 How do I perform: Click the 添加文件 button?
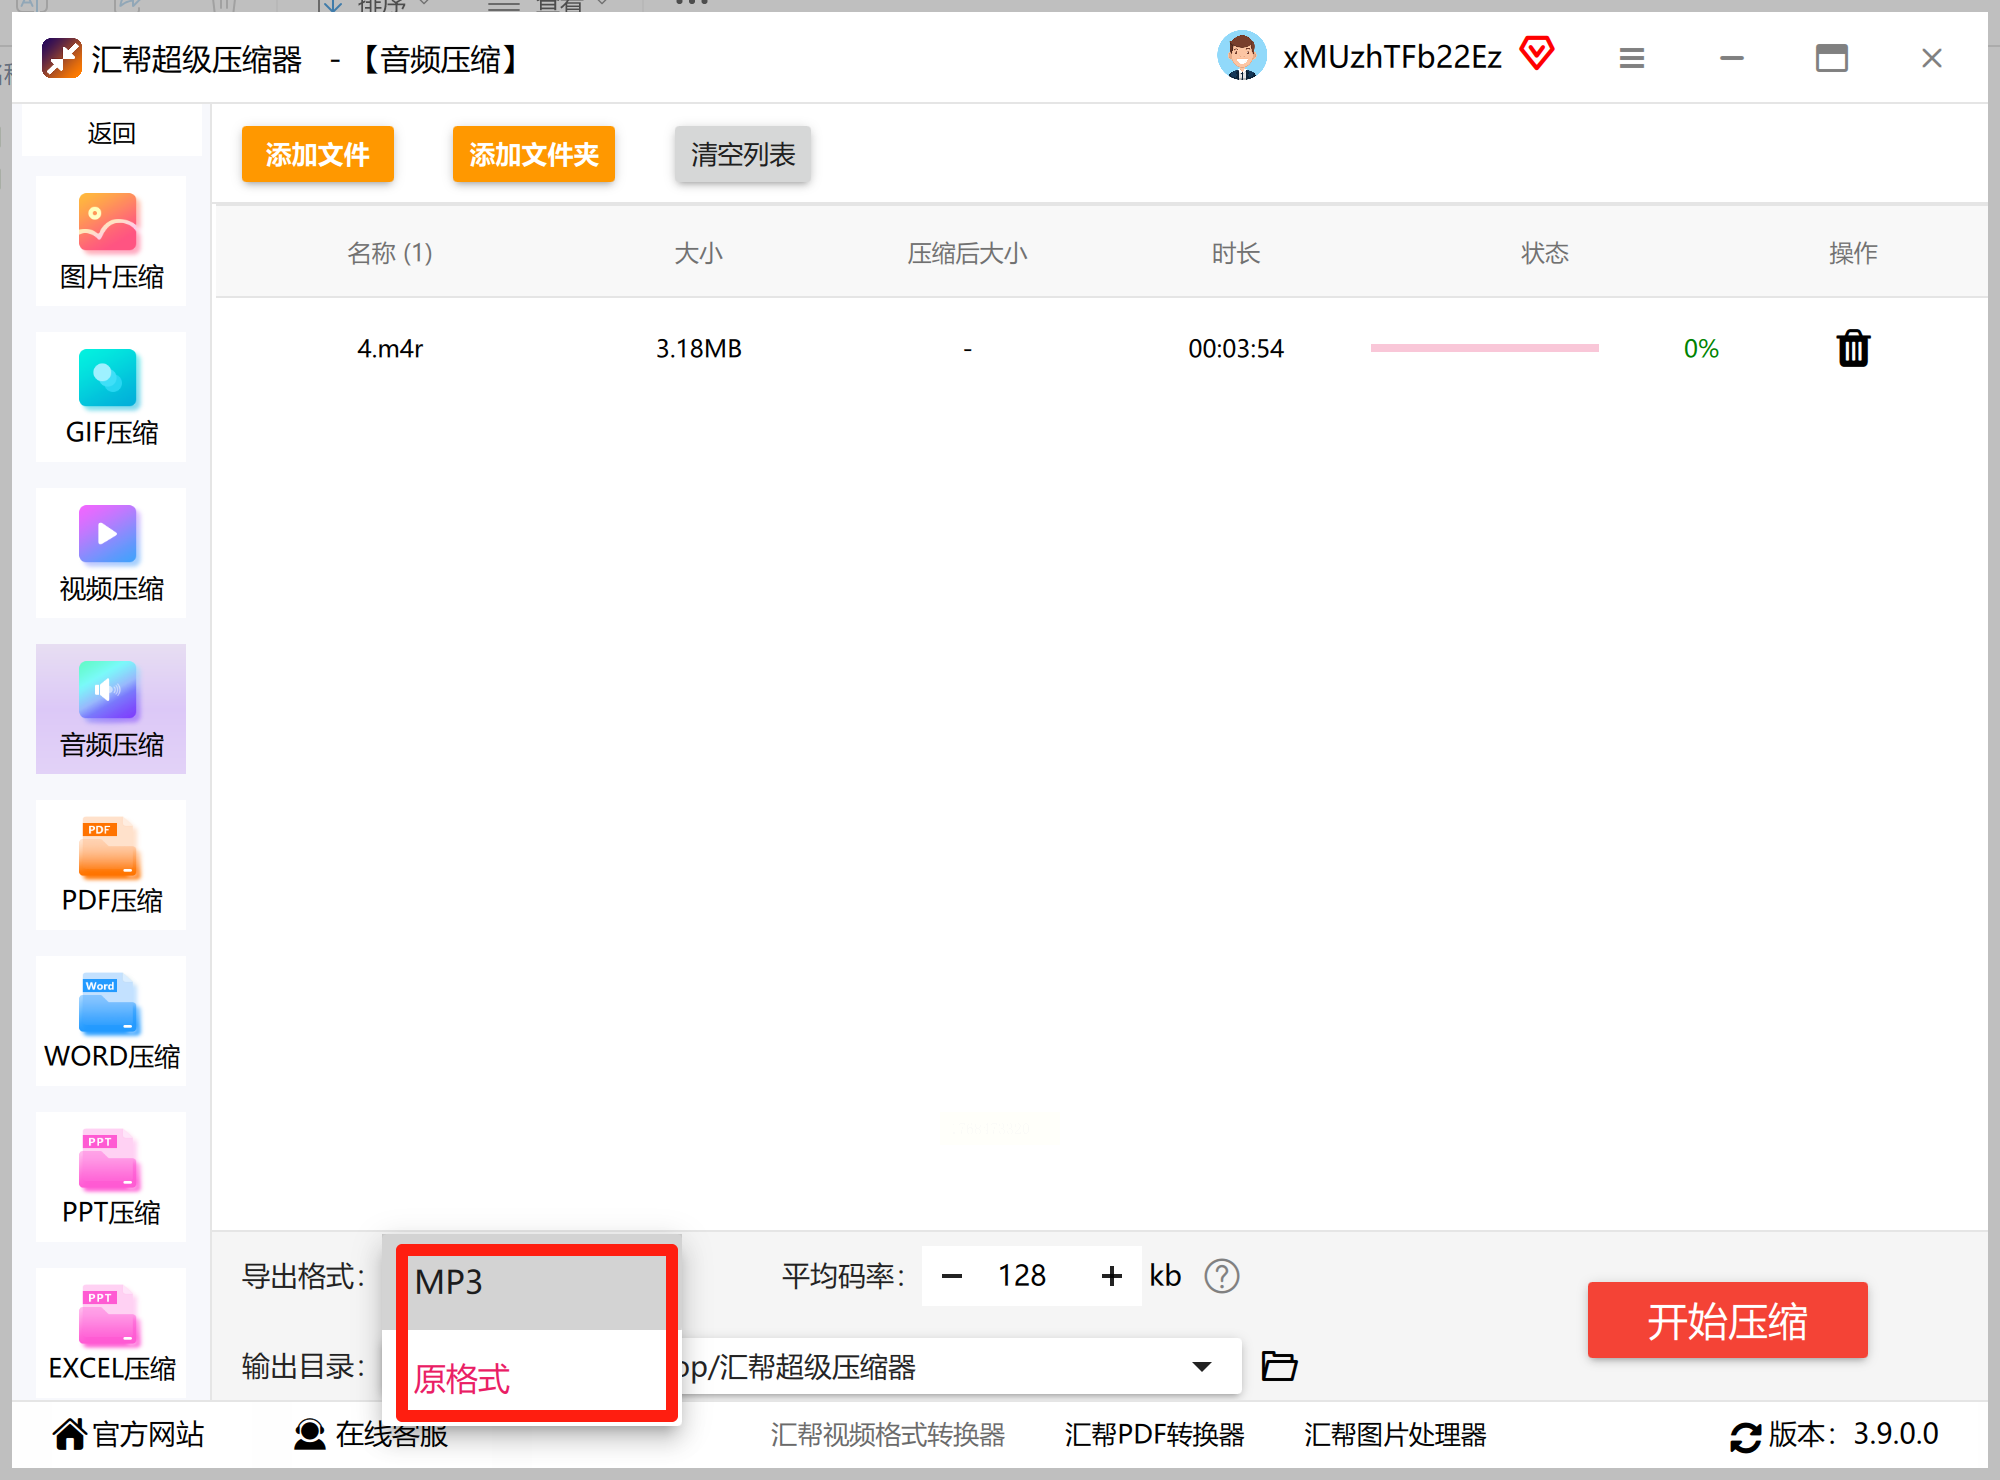[x=317, y=155]
